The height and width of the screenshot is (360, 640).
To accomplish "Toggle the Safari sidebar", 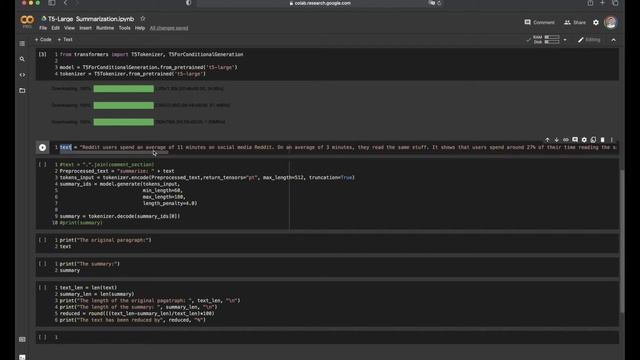I will pos(52,3).
